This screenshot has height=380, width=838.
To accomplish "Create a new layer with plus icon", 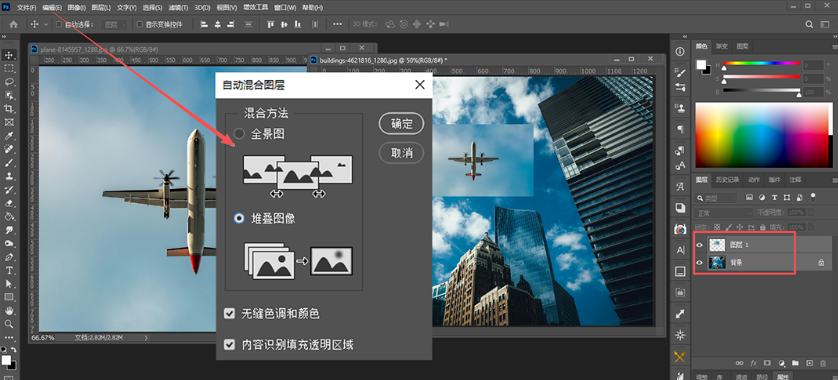I will [x=809, y=363].
